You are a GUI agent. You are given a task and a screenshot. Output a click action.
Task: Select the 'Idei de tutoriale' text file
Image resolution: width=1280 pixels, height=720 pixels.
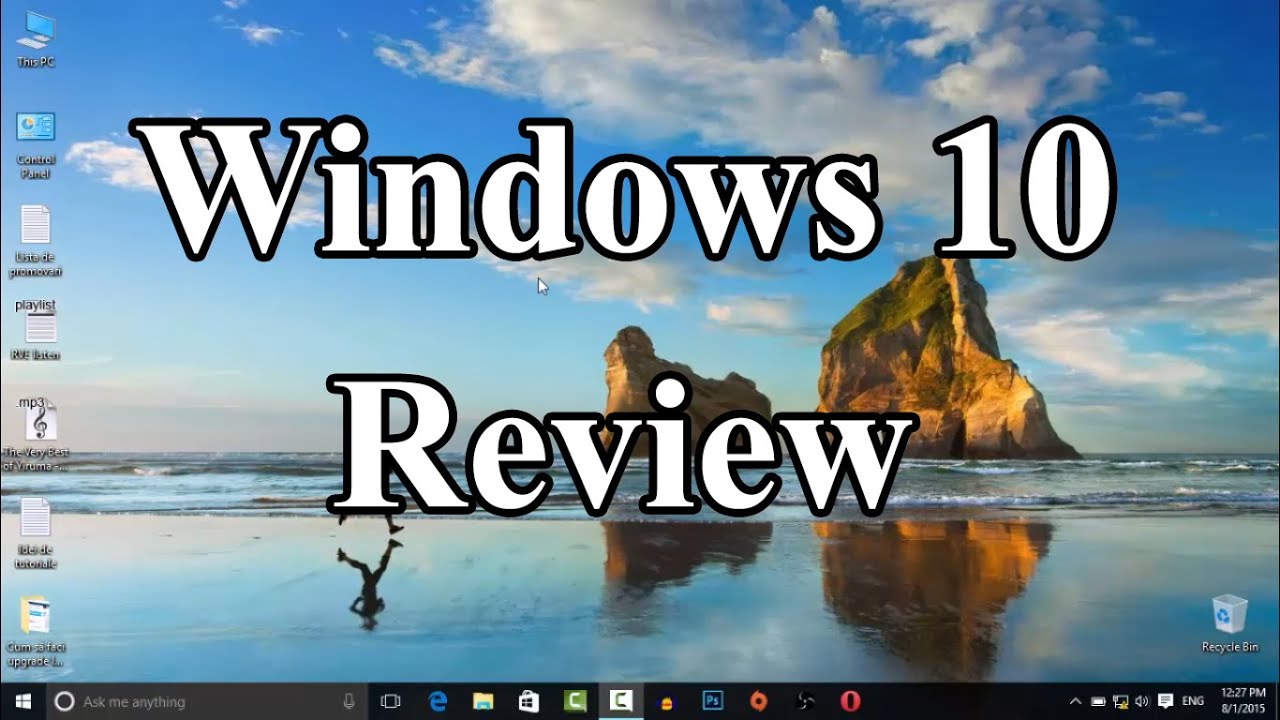(36, 533)
